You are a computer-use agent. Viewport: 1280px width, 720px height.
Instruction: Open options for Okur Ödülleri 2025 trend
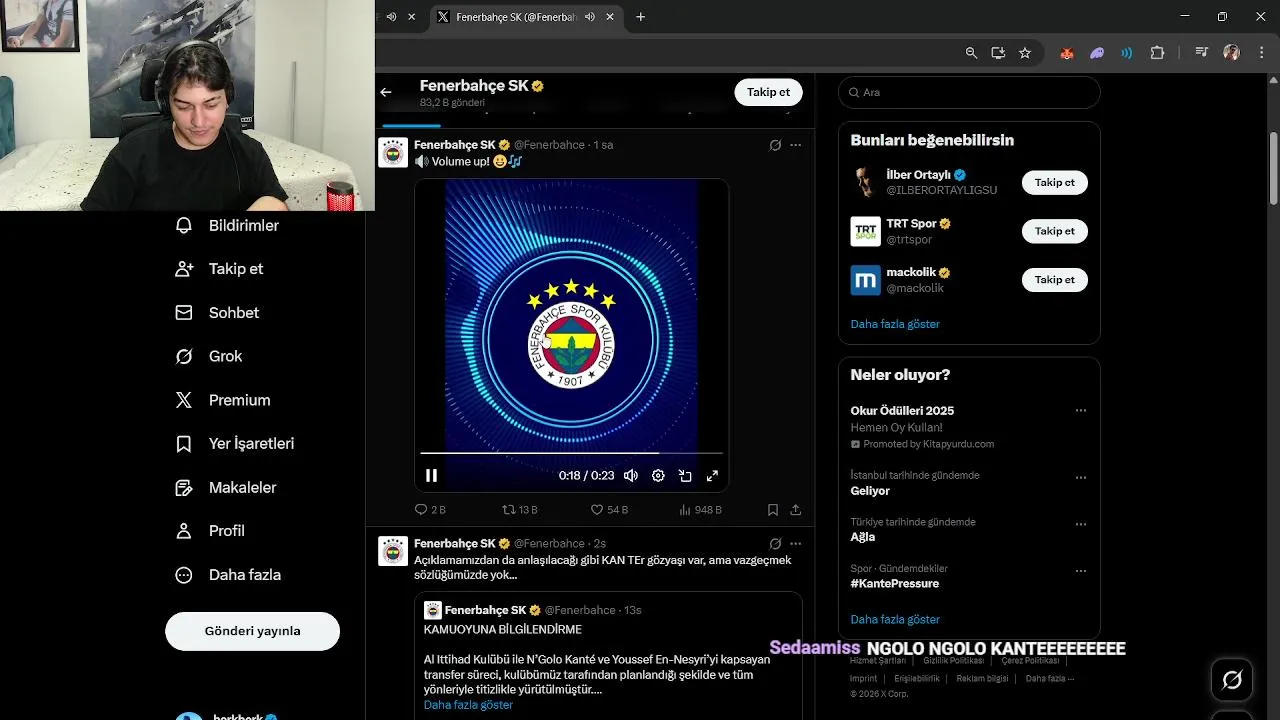click(x=1080, y=411)
